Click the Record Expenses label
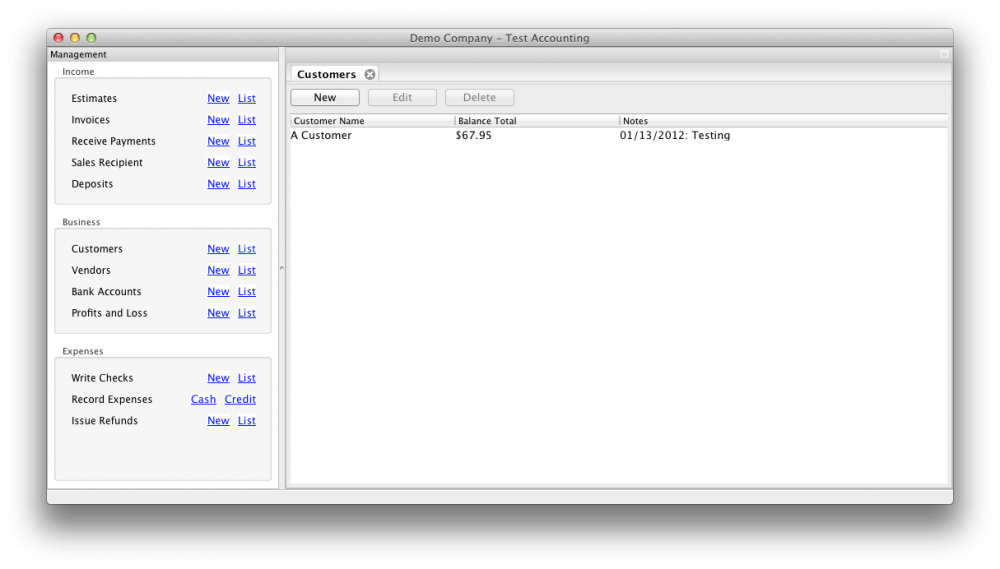The image size is (1000, 569). tap(112, 399)
